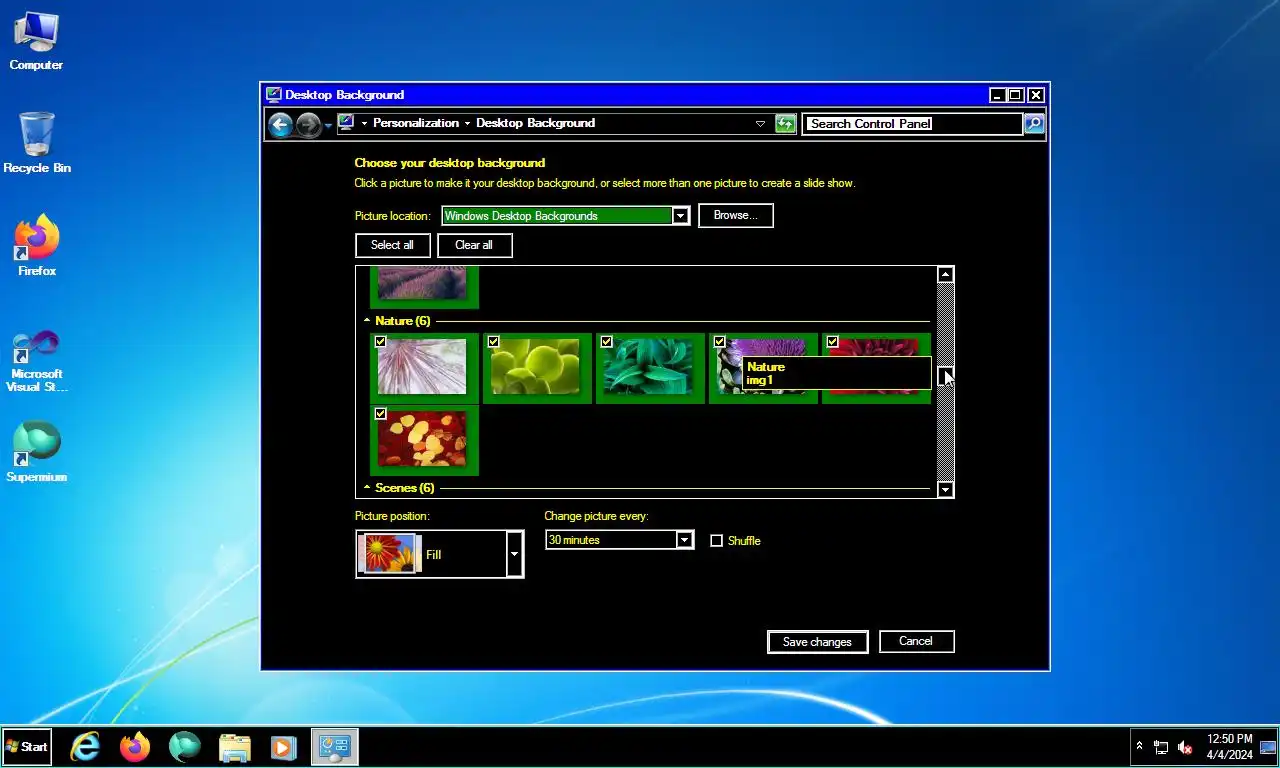Open the recent pages arrow beside Forward

[x=328, y=125]
